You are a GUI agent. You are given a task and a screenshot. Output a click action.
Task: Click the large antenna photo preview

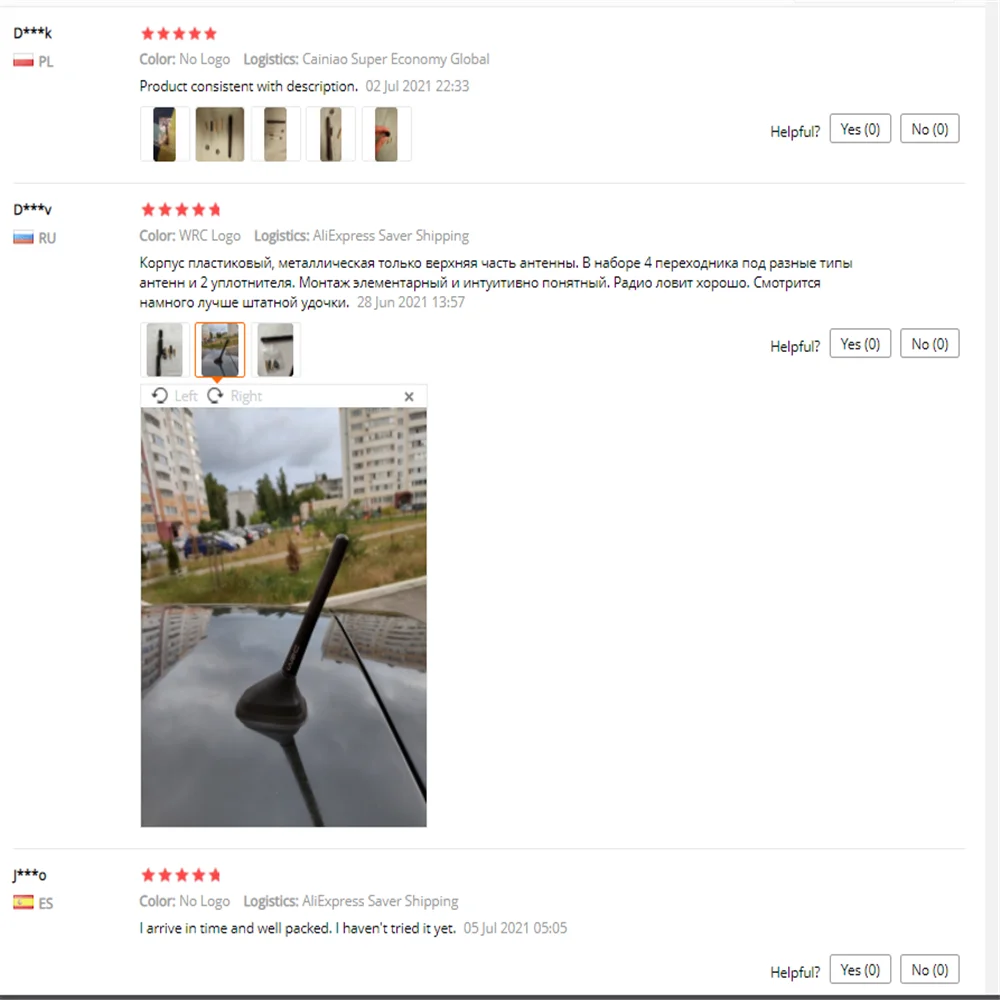[284, 617]
